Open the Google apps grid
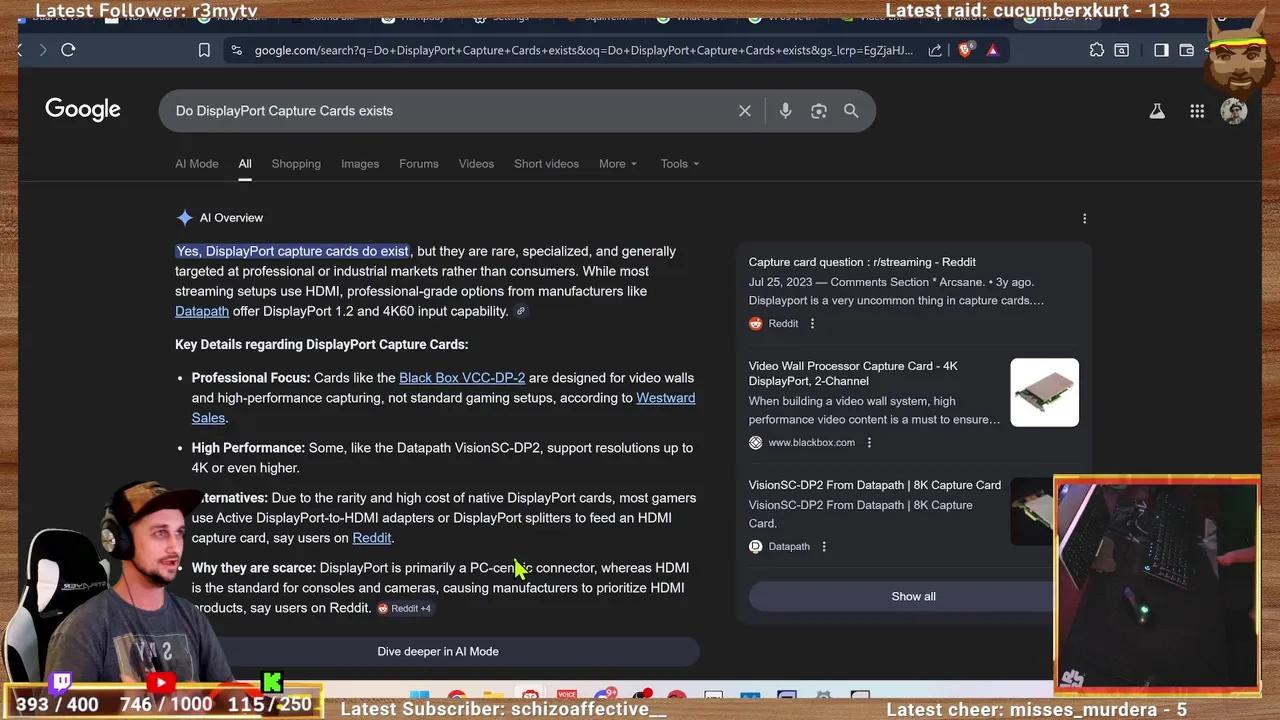This screenshot has width=1280, height=720. (1197, 111)
